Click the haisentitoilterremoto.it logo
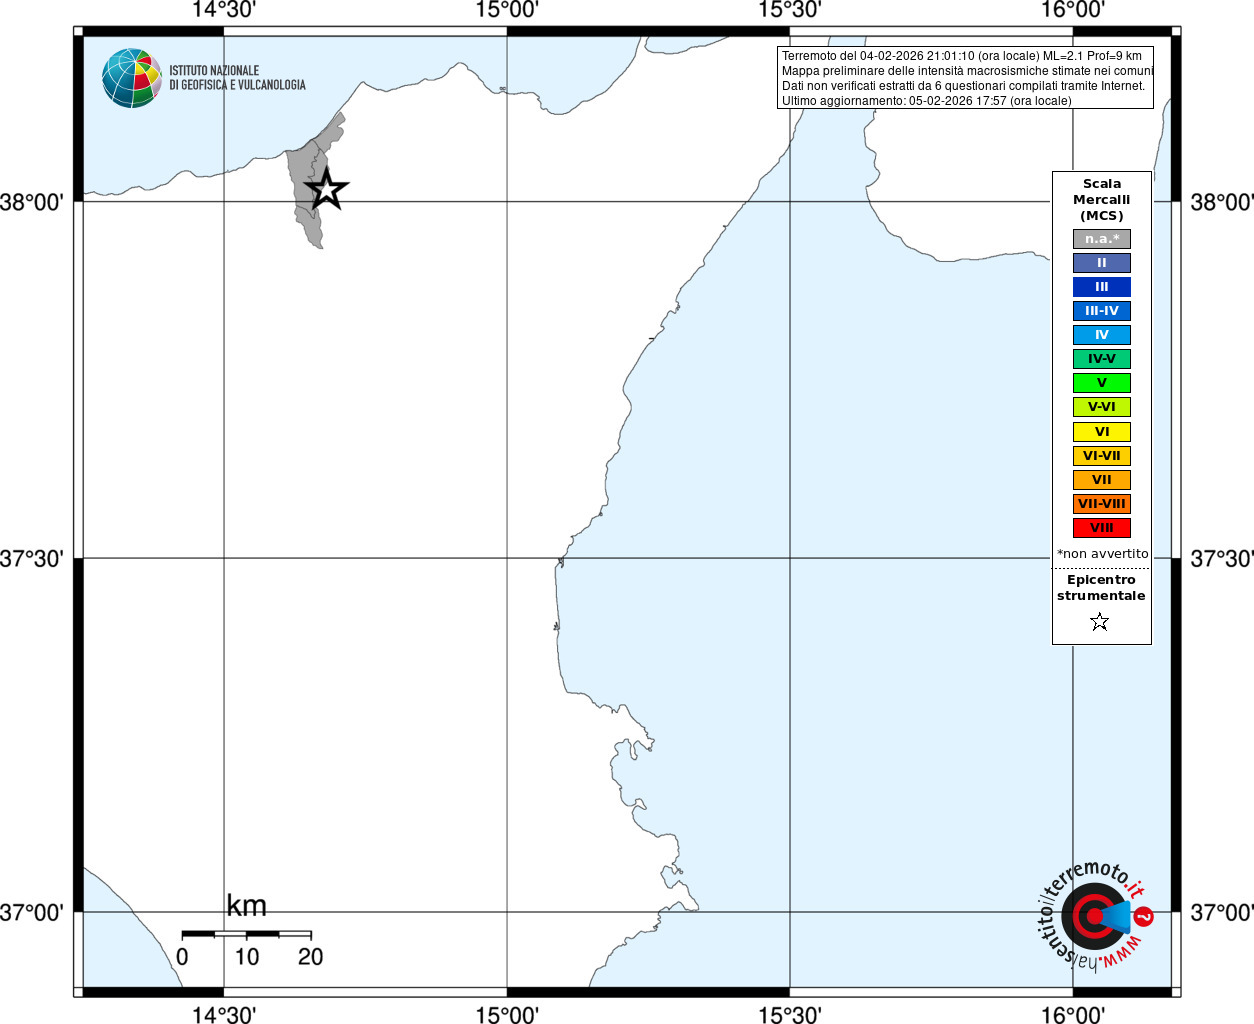Screen dimensions: 1254x1024 point(1096,915)
